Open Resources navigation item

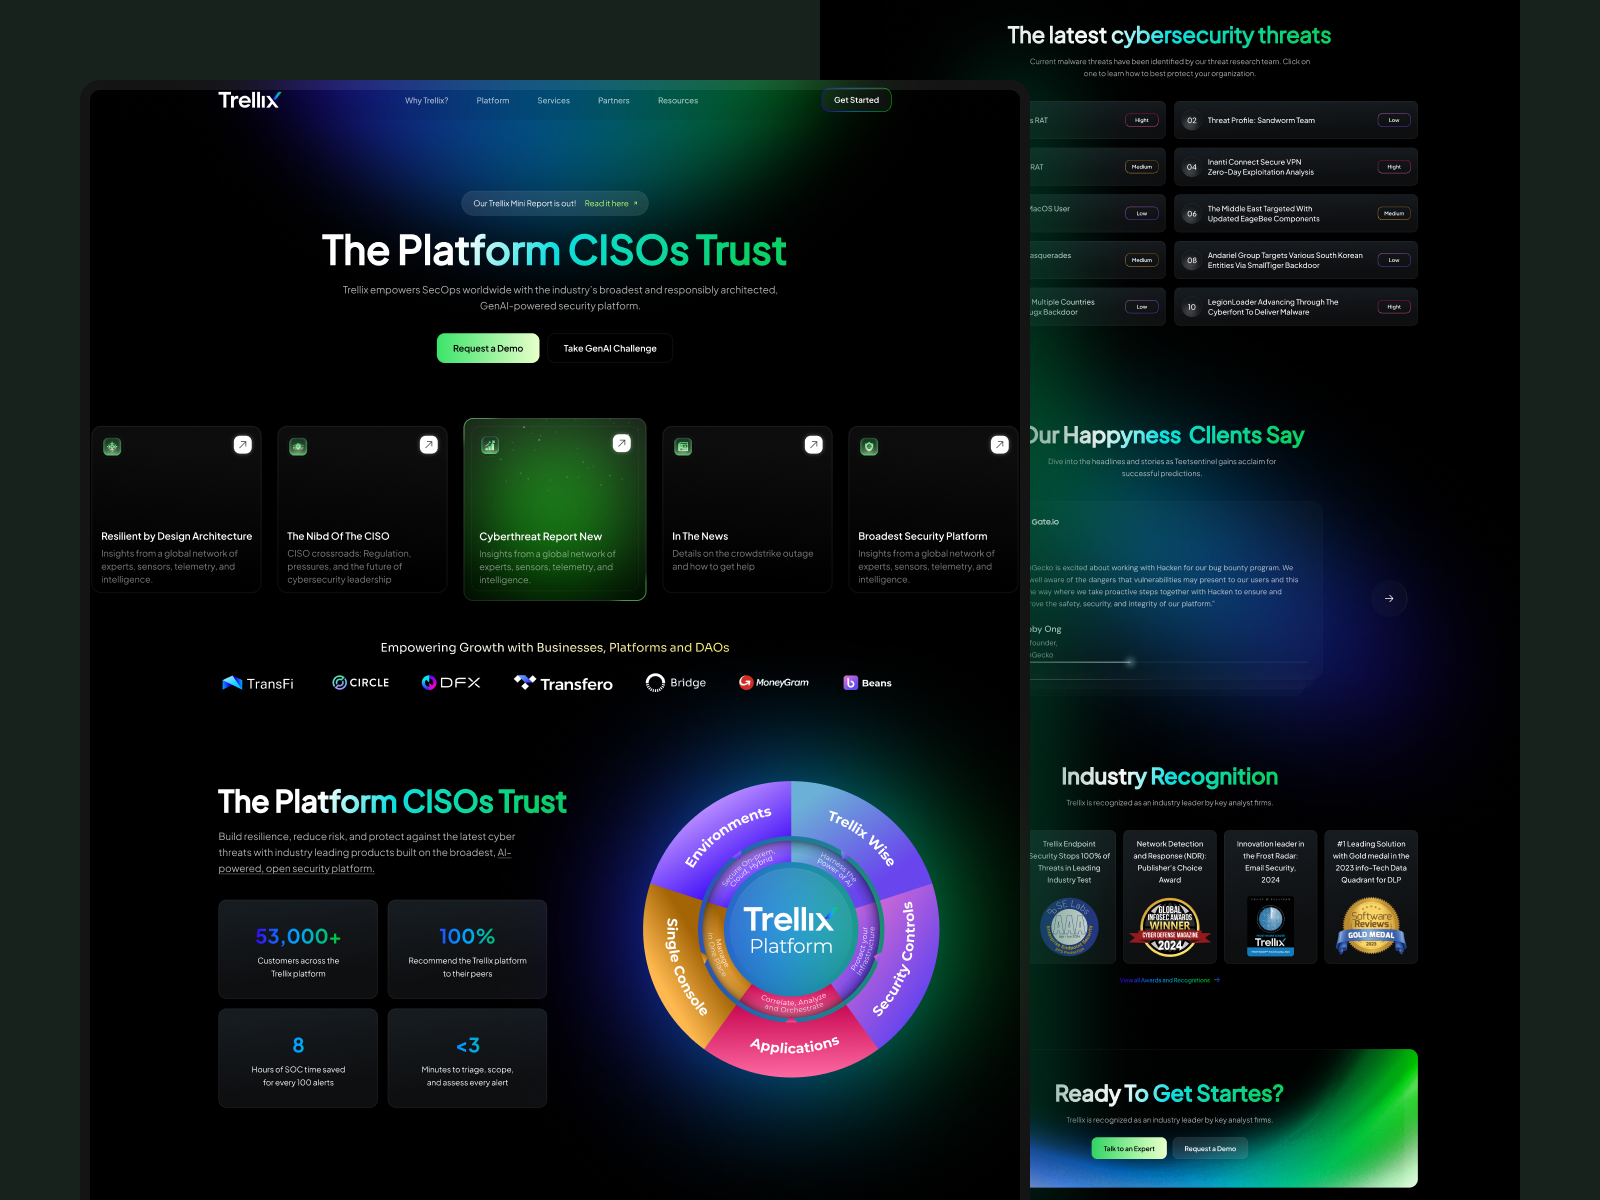678,101
